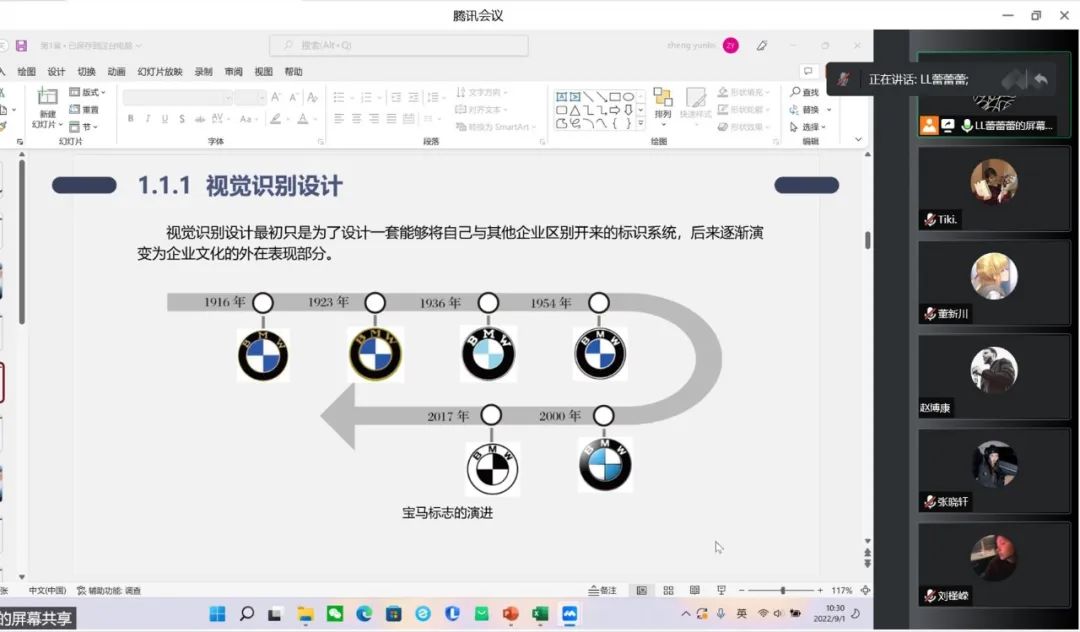Switch to Slide Sorter view in status bar

pyautogui.click(x=668, y=591)
